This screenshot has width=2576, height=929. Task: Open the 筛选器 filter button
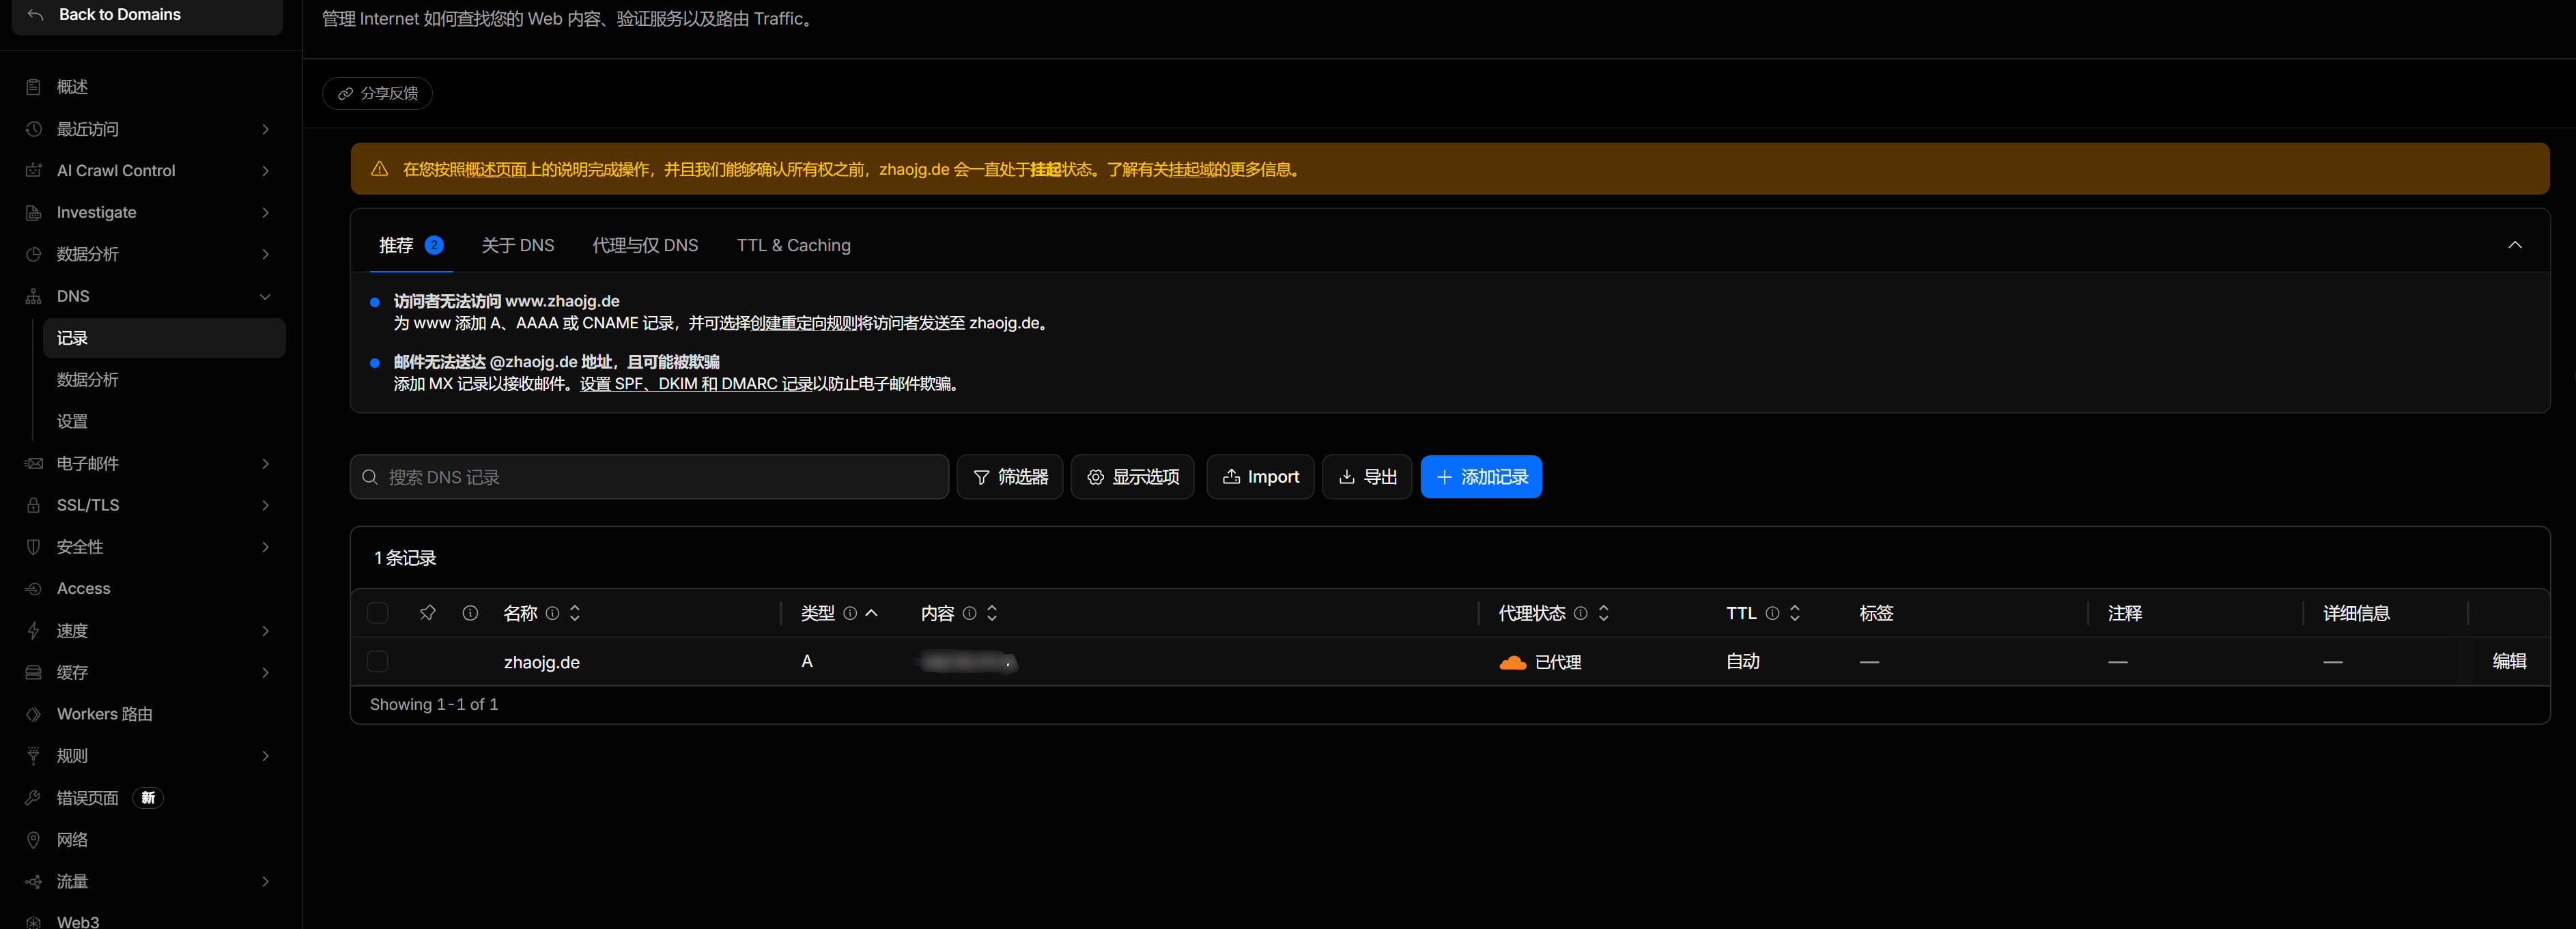[x=1010, y=477]
